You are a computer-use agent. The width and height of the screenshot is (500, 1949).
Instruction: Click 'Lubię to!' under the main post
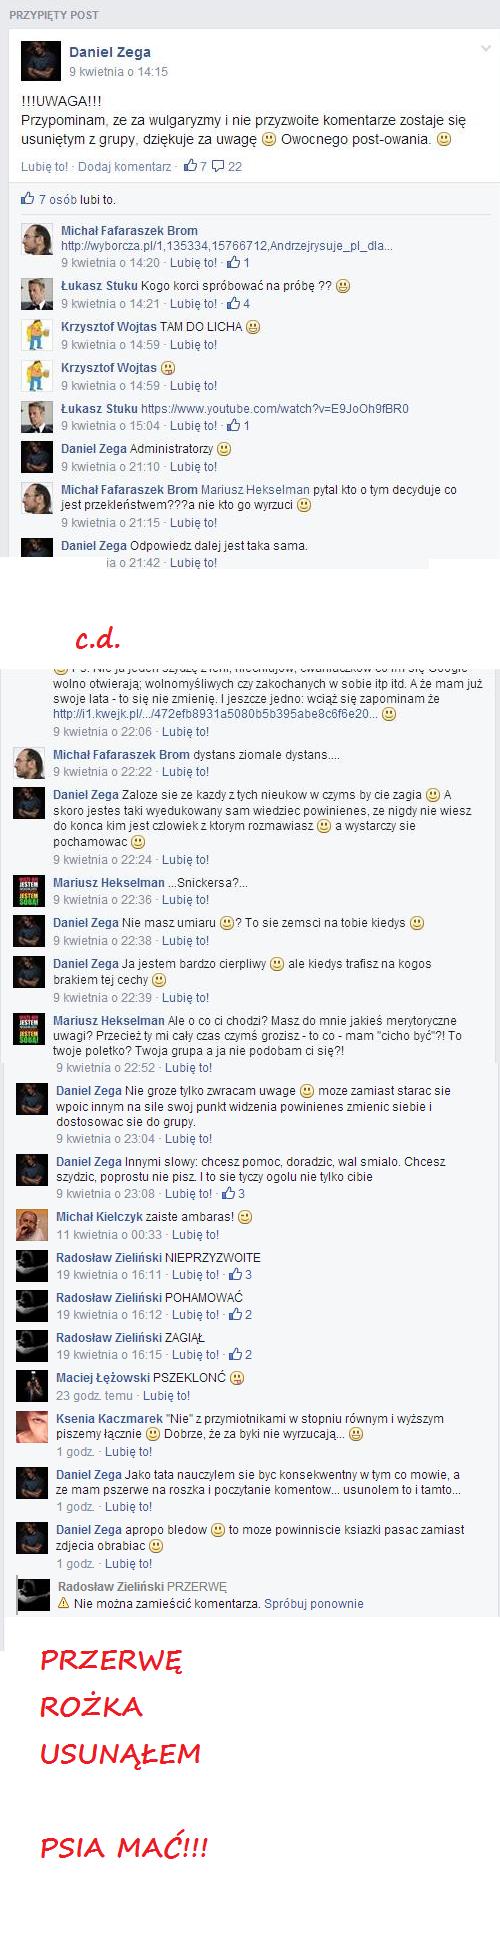tap(45, 167)
